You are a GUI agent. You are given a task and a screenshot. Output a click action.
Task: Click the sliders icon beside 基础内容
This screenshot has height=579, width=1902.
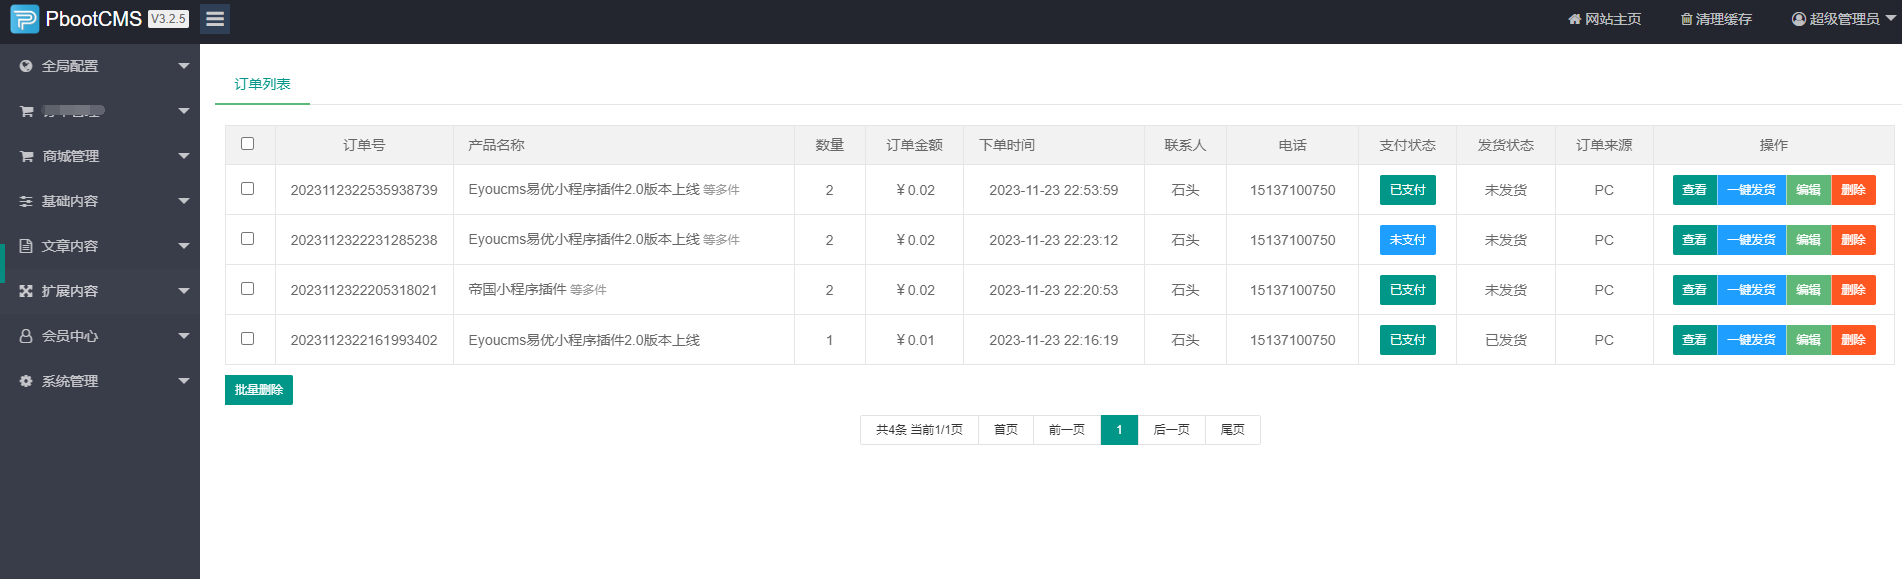(26, 201)
